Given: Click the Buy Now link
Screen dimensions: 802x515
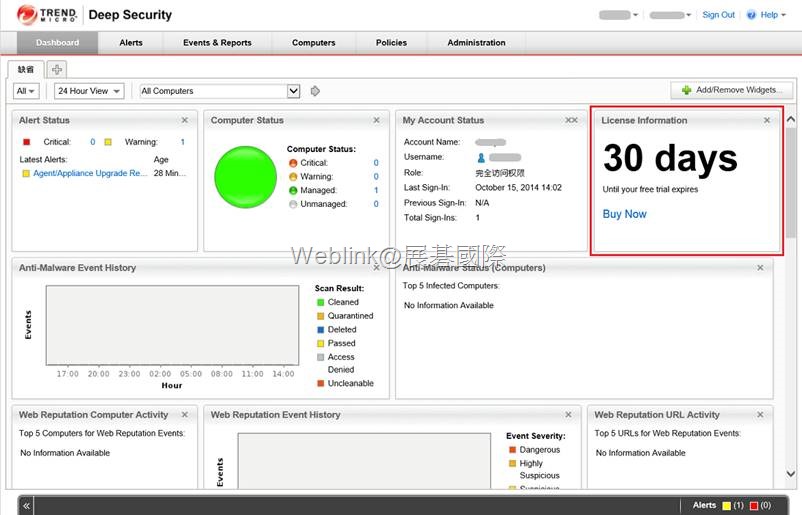Looking at the screenshot, I should (625, 214).
